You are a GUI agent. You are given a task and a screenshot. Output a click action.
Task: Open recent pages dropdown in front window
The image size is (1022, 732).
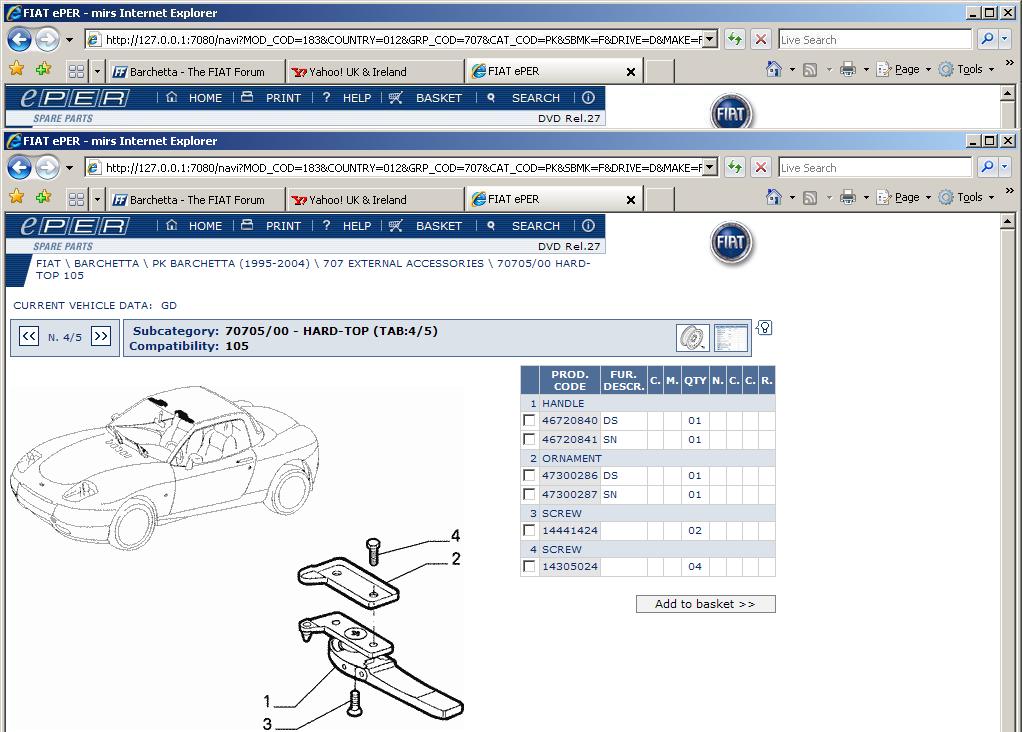click(x=69, y=168)
